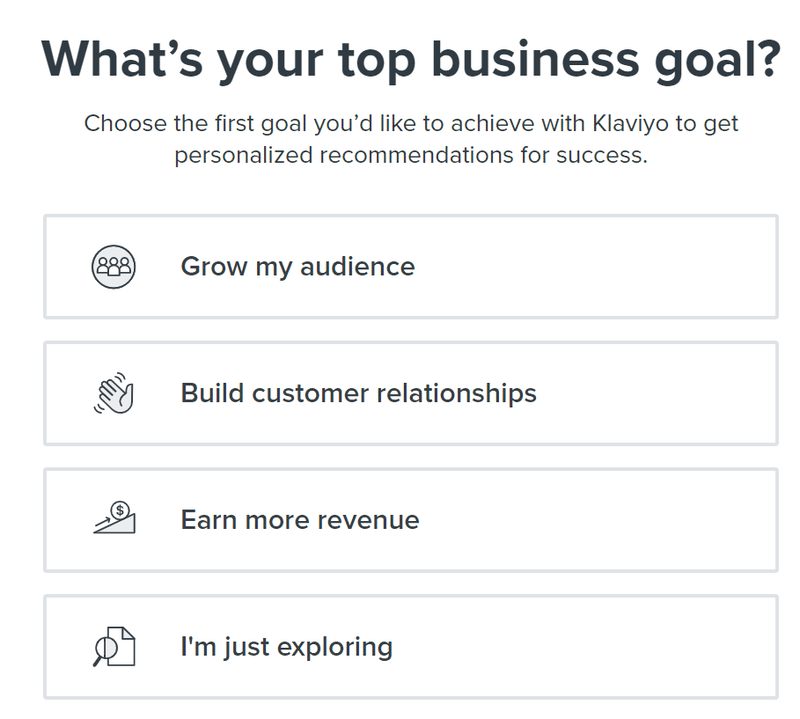Click the "Grow my audience" label text

tap(298, 267)
